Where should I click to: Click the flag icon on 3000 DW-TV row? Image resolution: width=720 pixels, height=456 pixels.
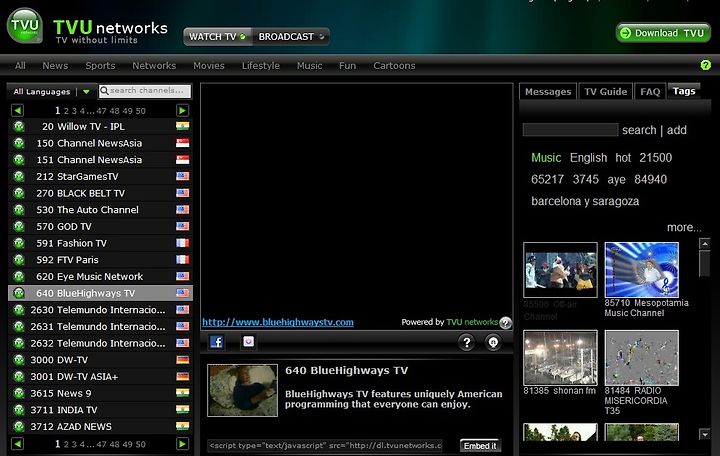pyautogui.click(x=182, y=360)
